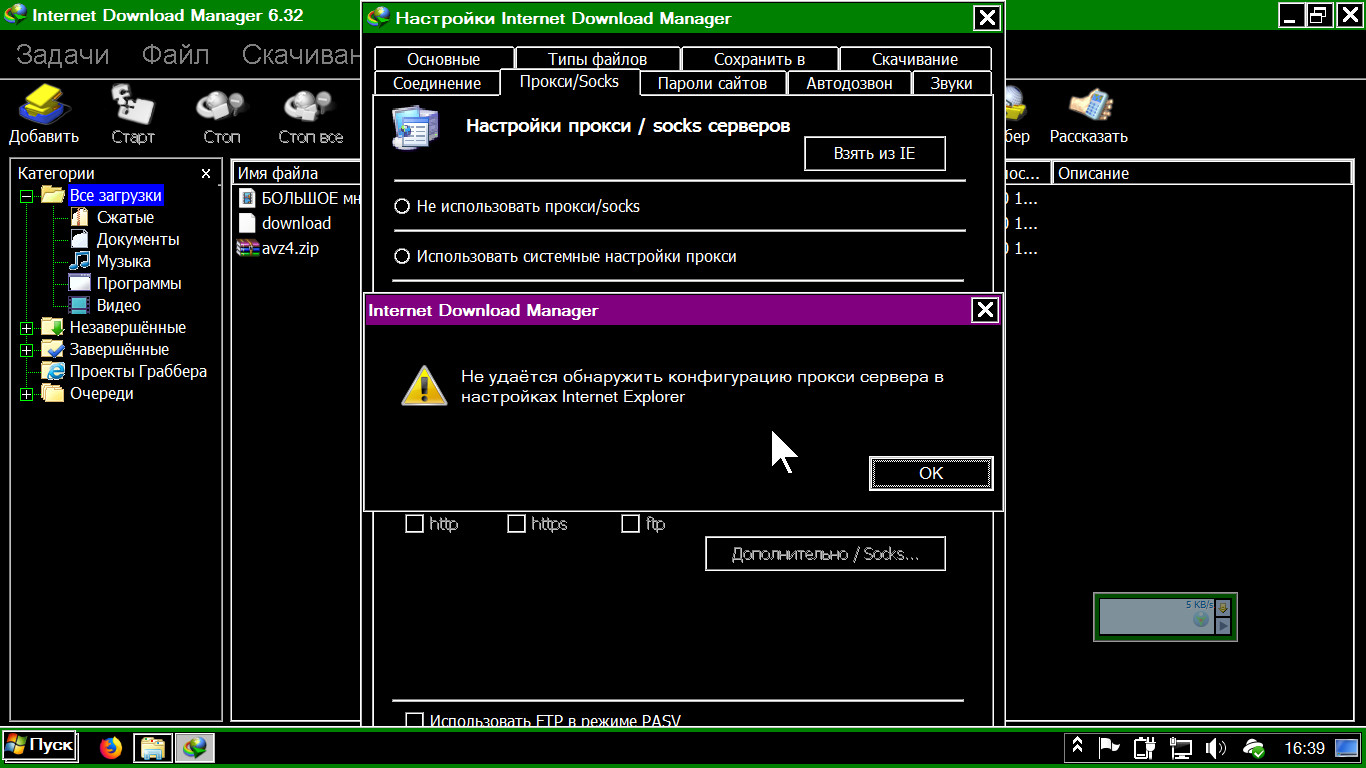
Task: Toggle Использовать FTP в режиме PASV checkbox
Action: 414,721
